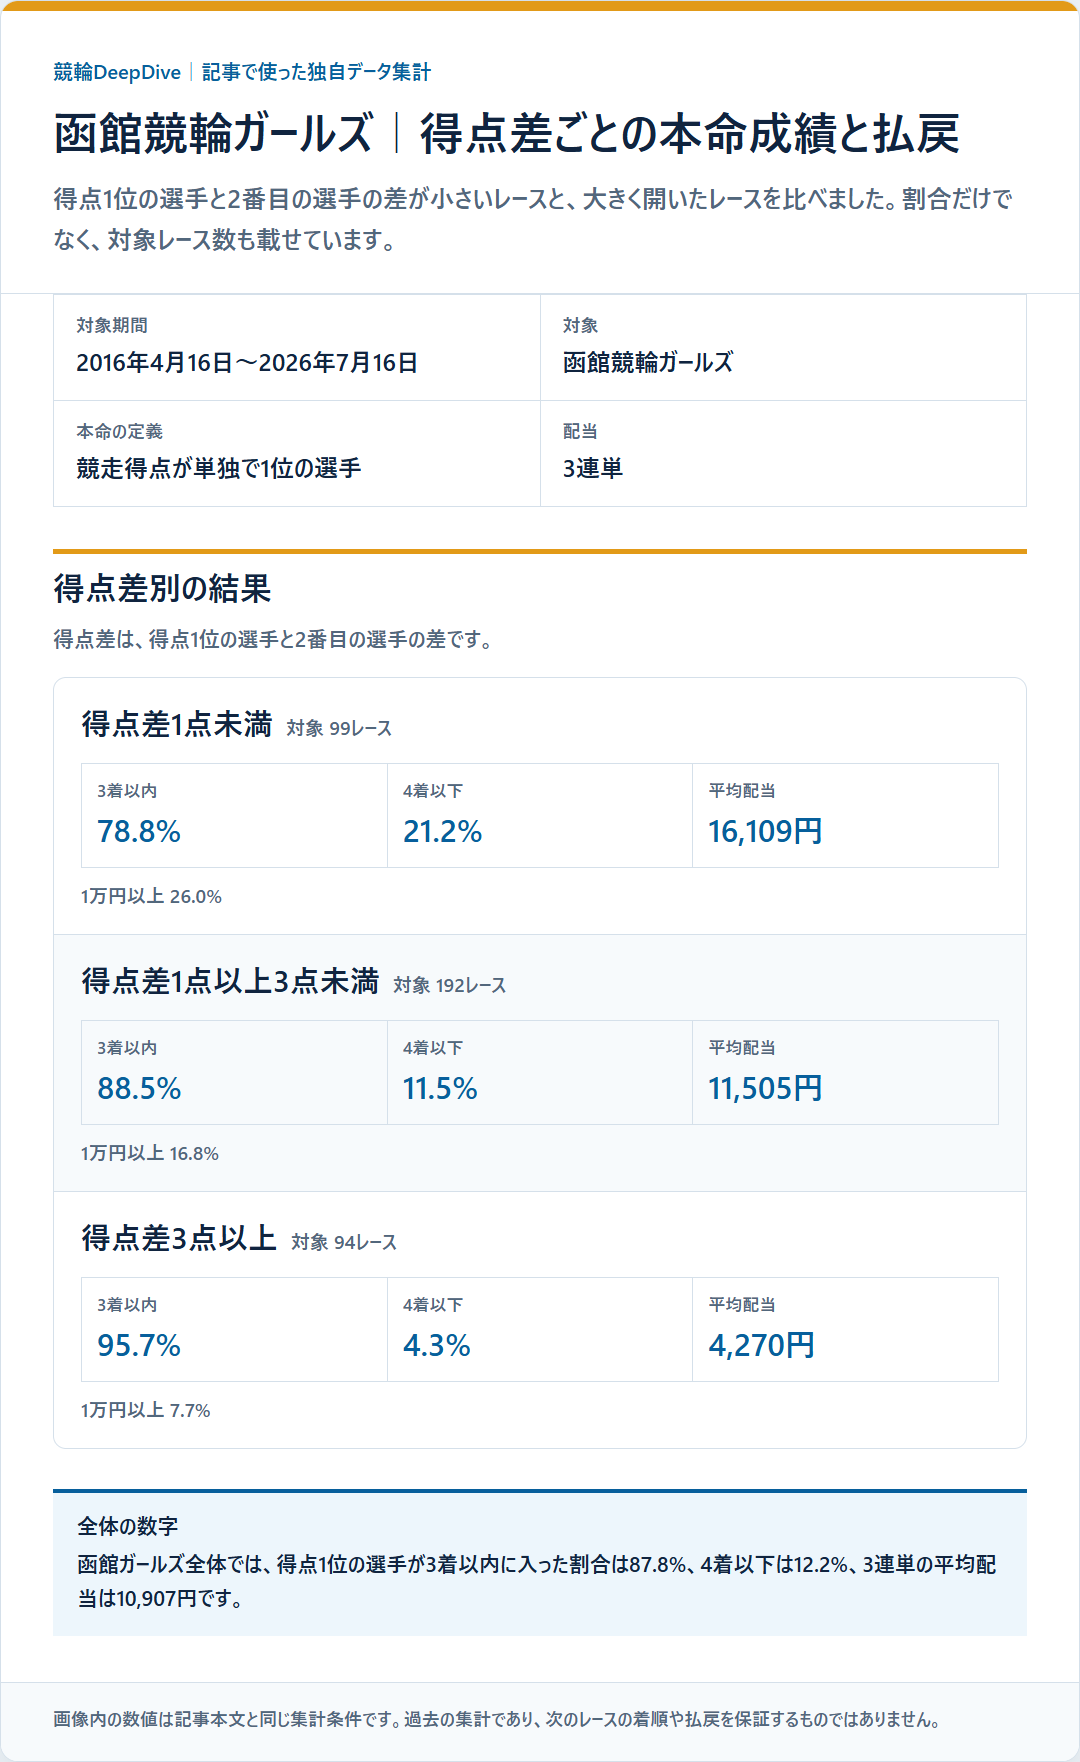
Task: Click the "得点差3点以上" group heading
Action: 179,1238
